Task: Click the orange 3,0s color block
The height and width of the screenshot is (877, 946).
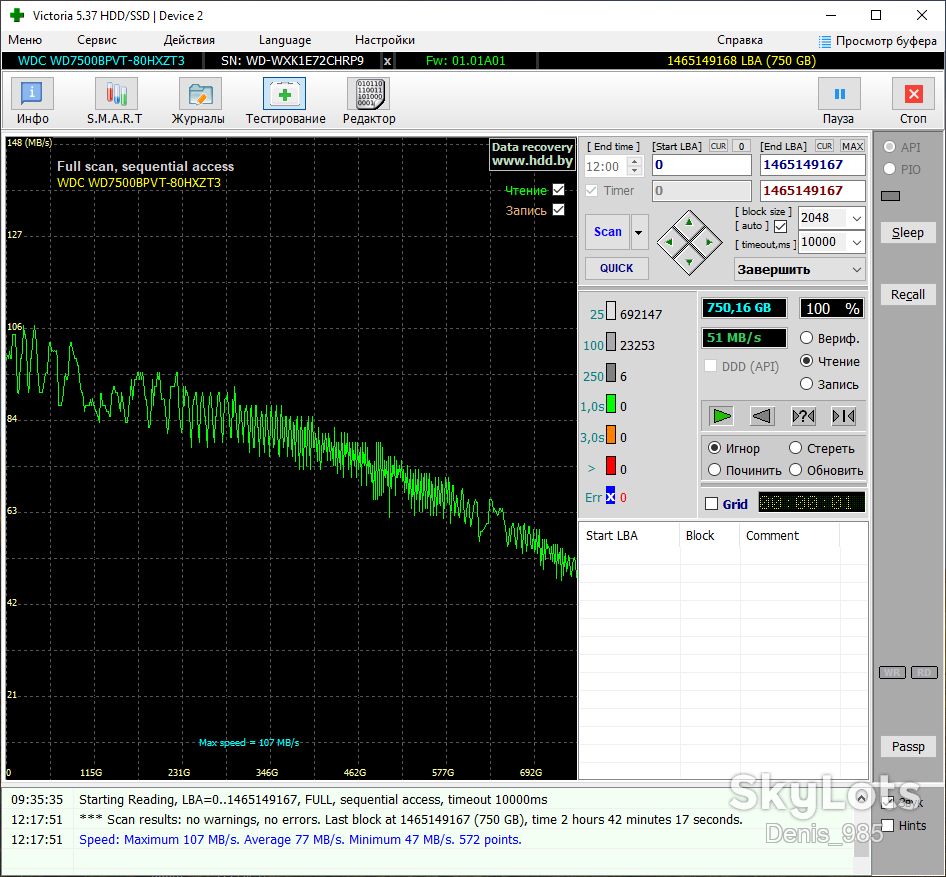Action: pyautogui.click(x=611, y=435)
